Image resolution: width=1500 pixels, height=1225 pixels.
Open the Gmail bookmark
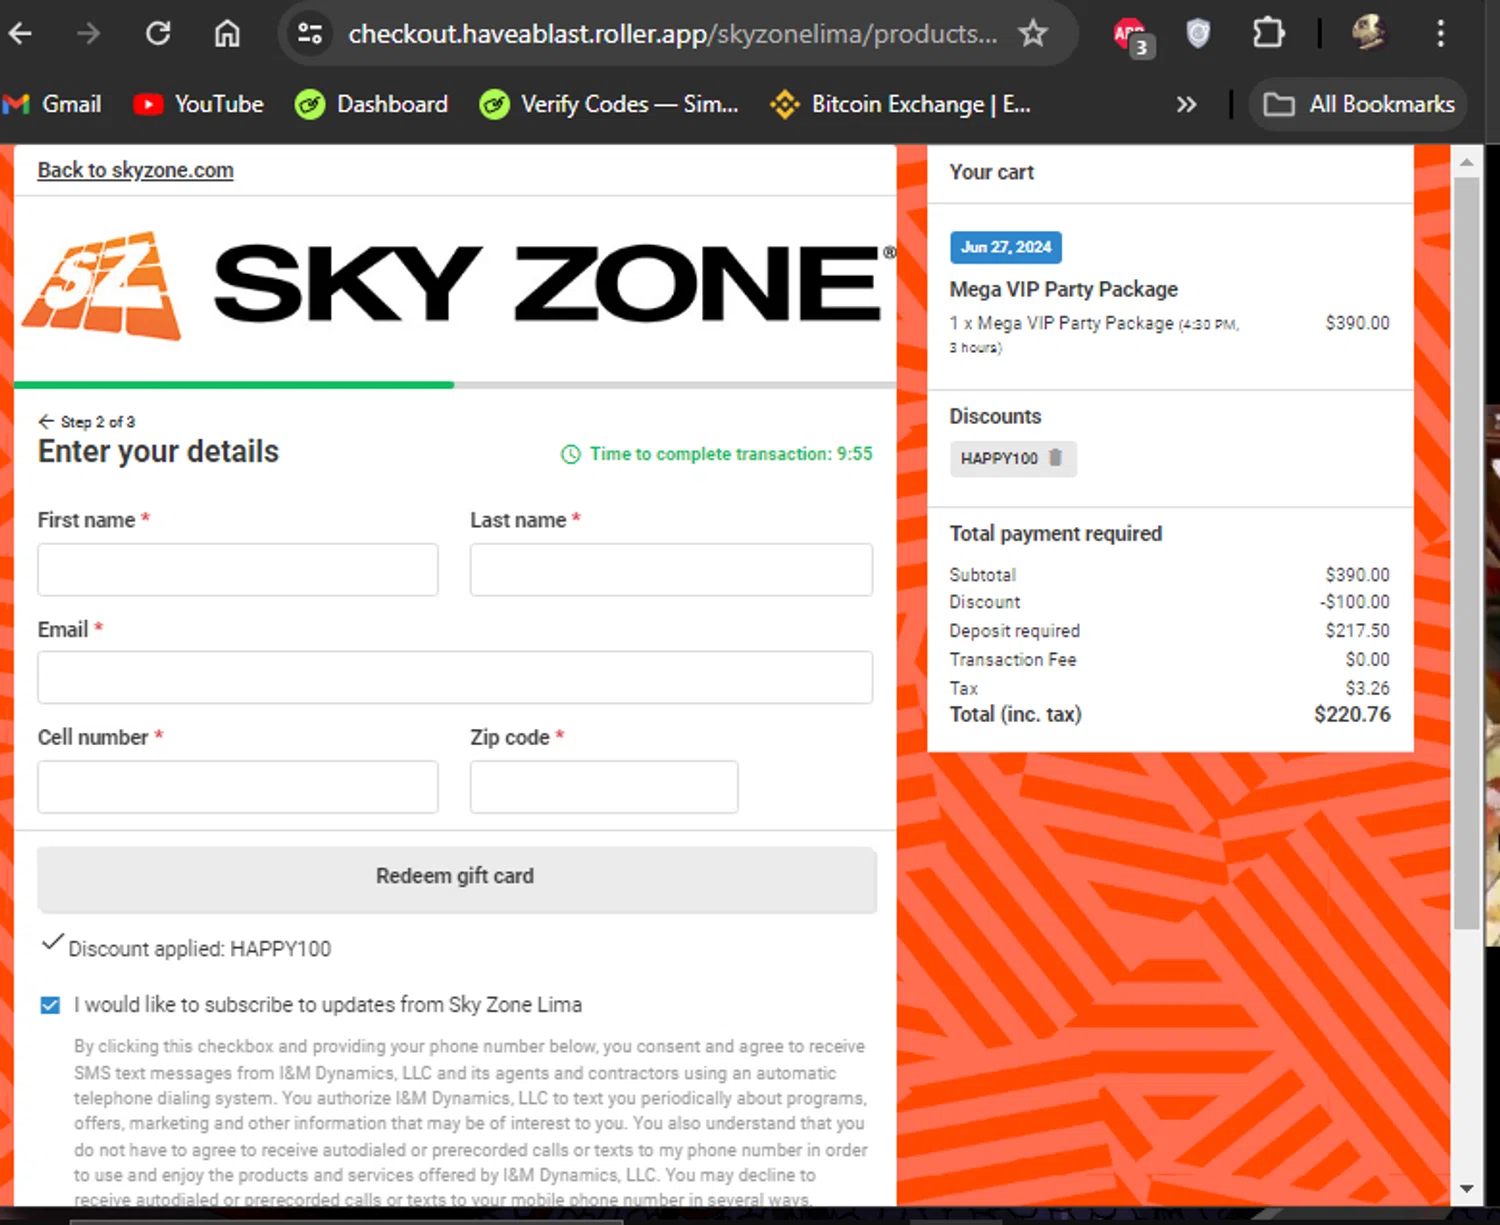coord(52,104)
